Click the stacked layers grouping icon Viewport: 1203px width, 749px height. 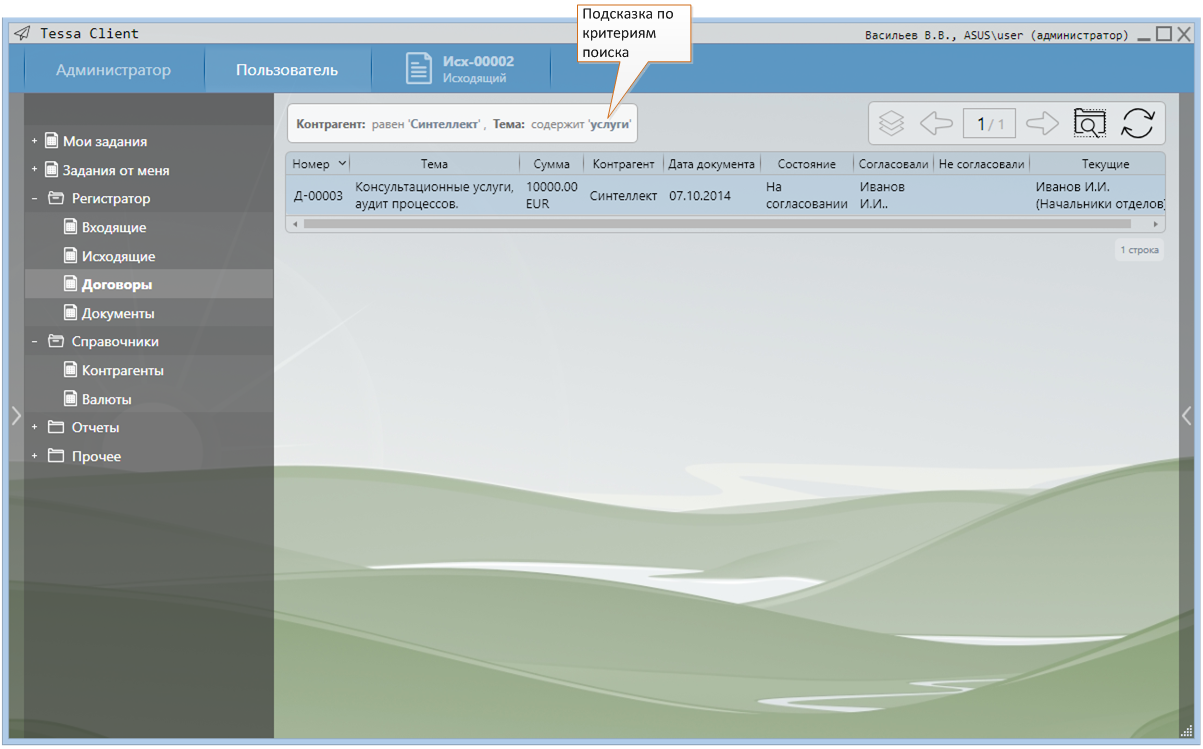[x=891, y=123]
